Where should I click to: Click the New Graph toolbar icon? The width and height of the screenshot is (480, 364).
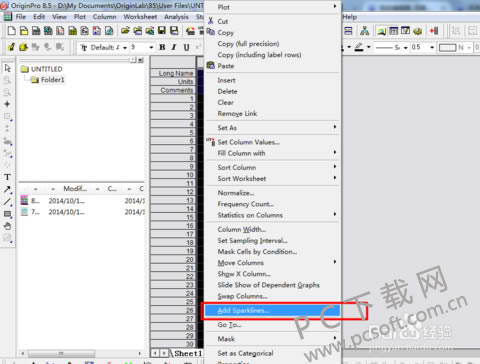click(x=60, y=31)
